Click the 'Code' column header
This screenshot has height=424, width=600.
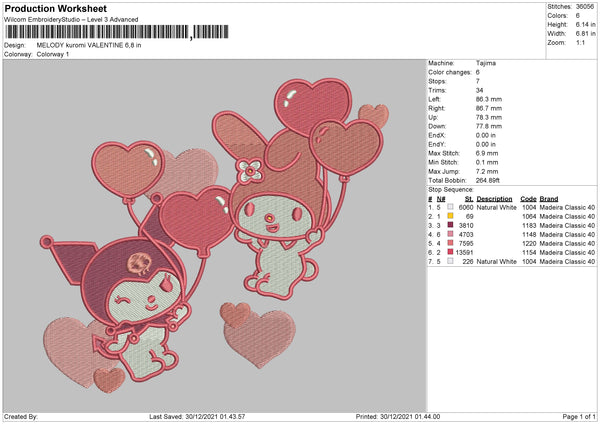[x=528, y=199]
